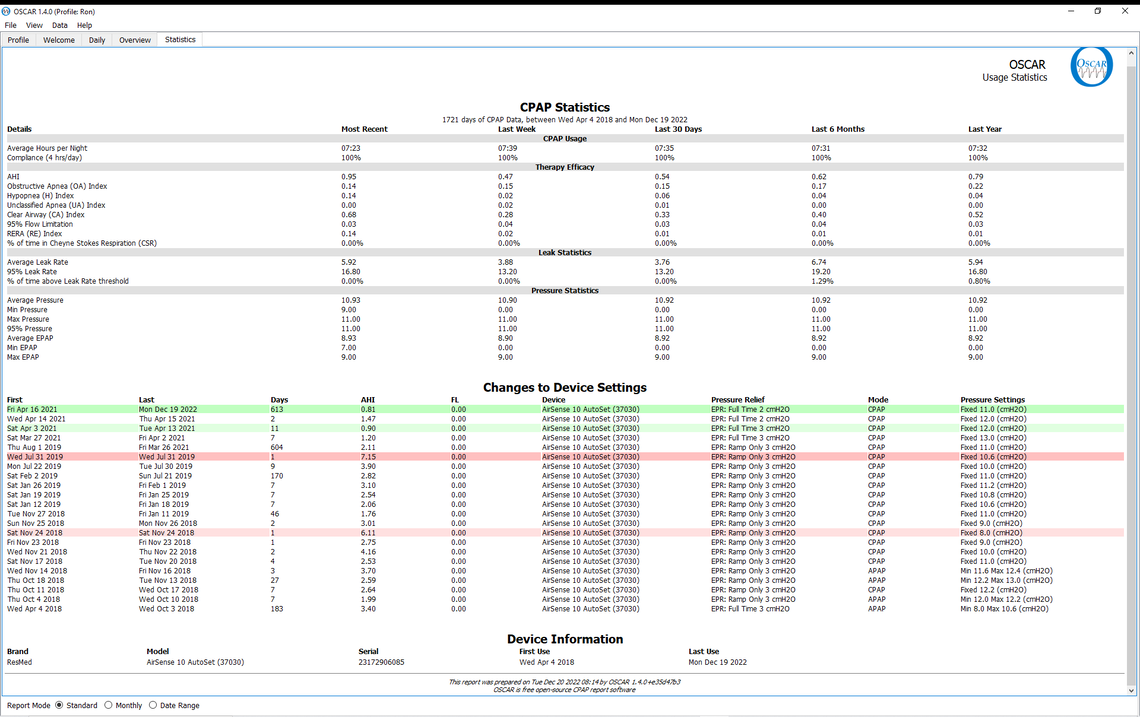
Task: Click the scroll up arrow of the report scrollbar
Action: (x=1131, y=54)
